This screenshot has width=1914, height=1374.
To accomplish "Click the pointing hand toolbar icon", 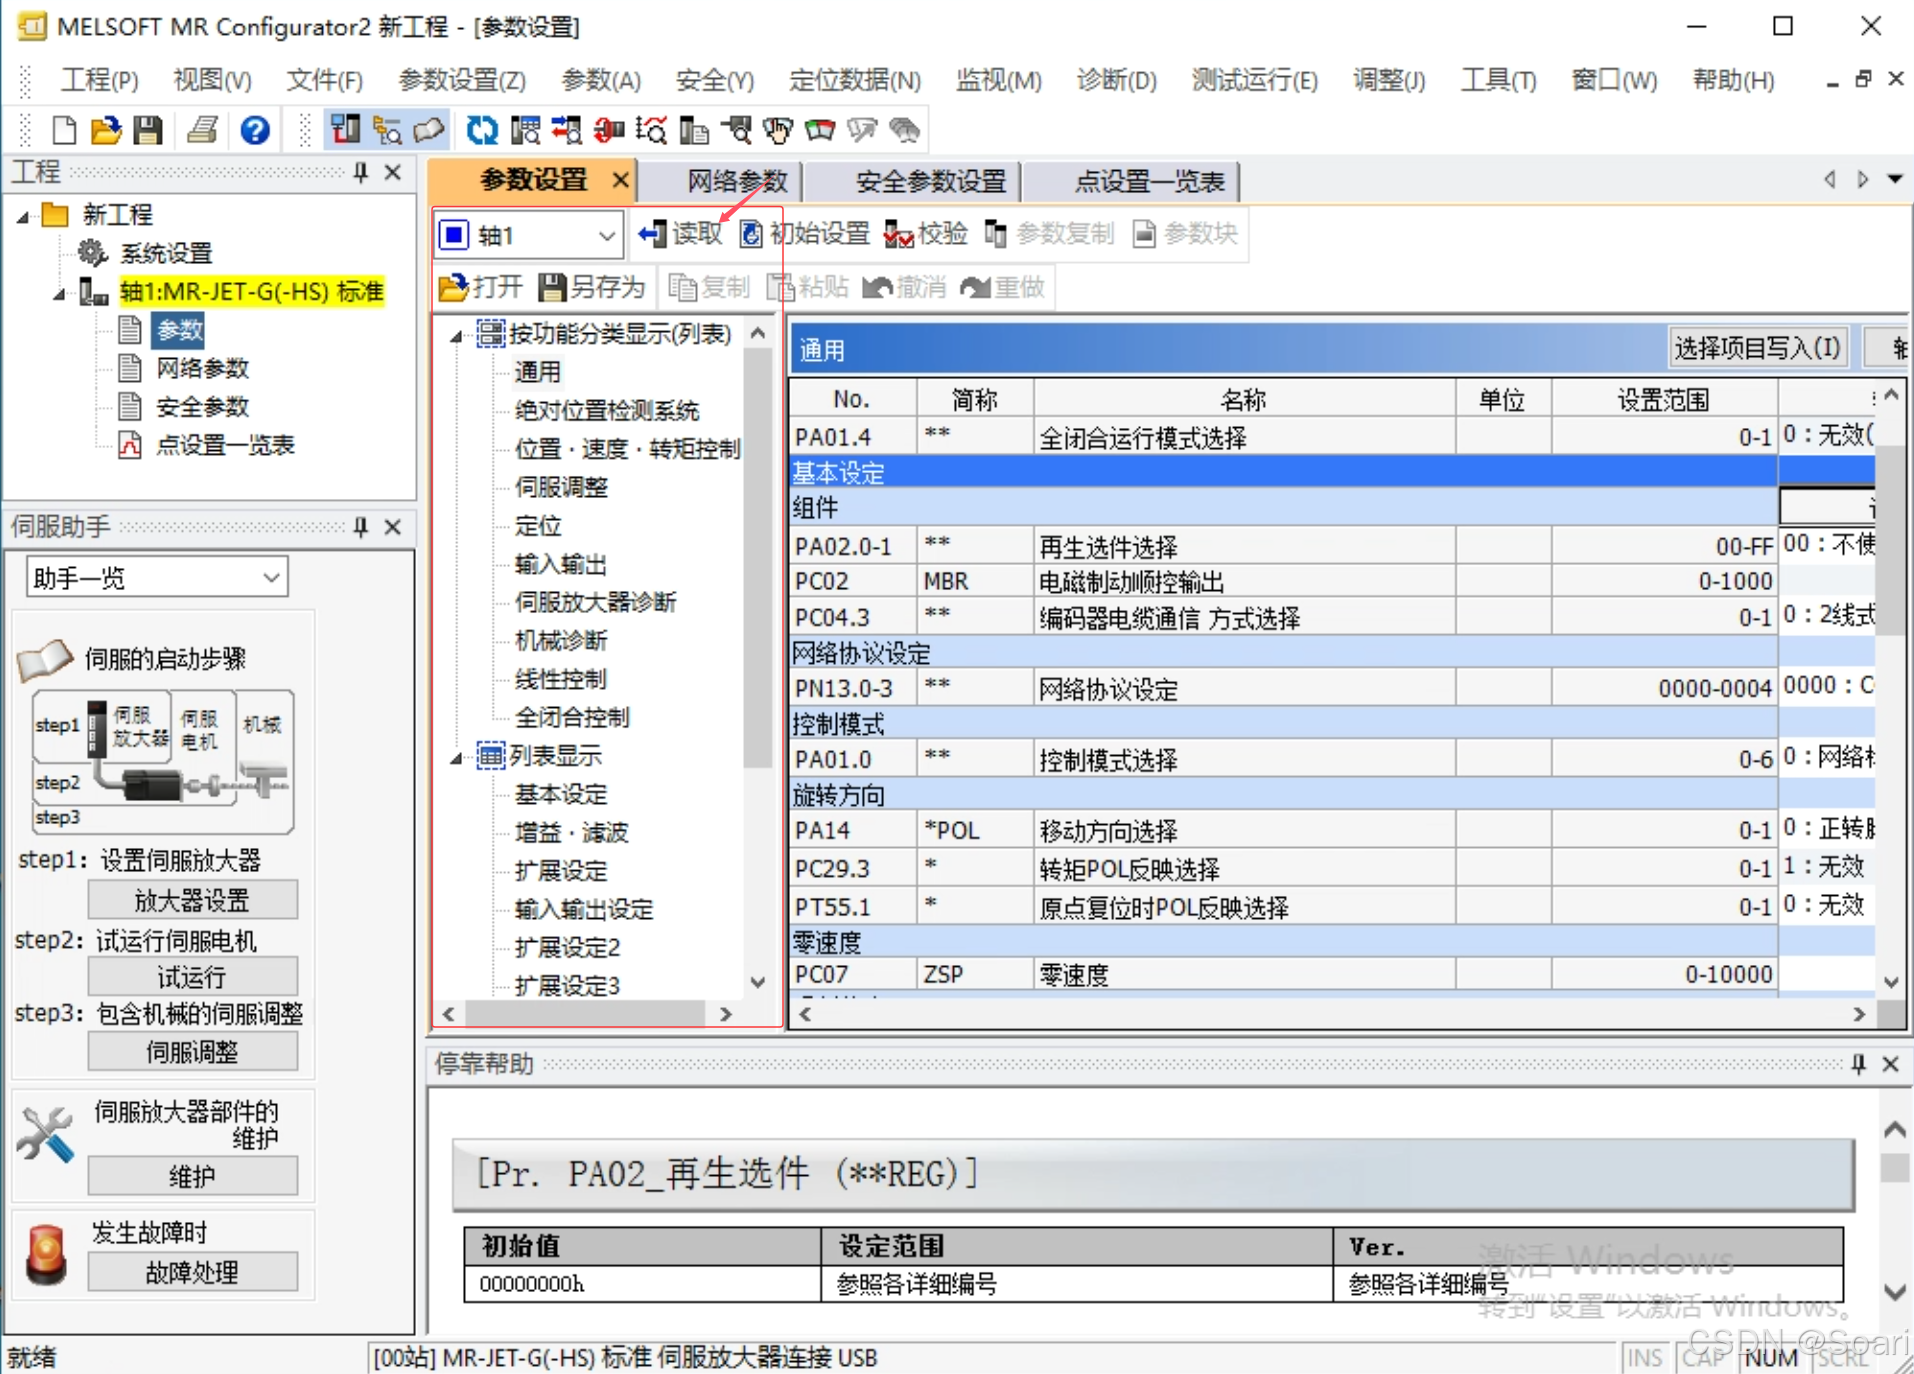I will coord(777,130).
